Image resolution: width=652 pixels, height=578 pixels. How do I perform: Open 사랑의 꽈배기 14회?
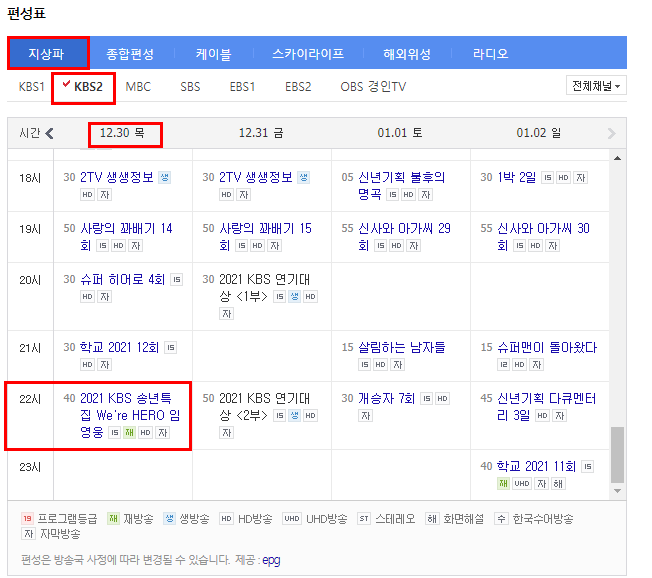pos(126,237)
